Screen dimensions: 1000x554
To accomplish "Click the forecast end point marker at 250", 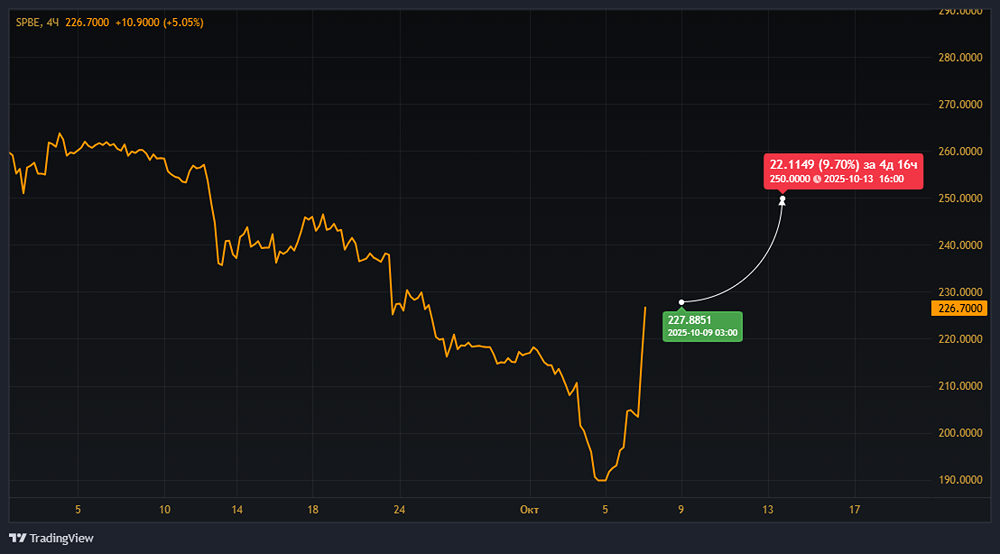I will (782, 200).
